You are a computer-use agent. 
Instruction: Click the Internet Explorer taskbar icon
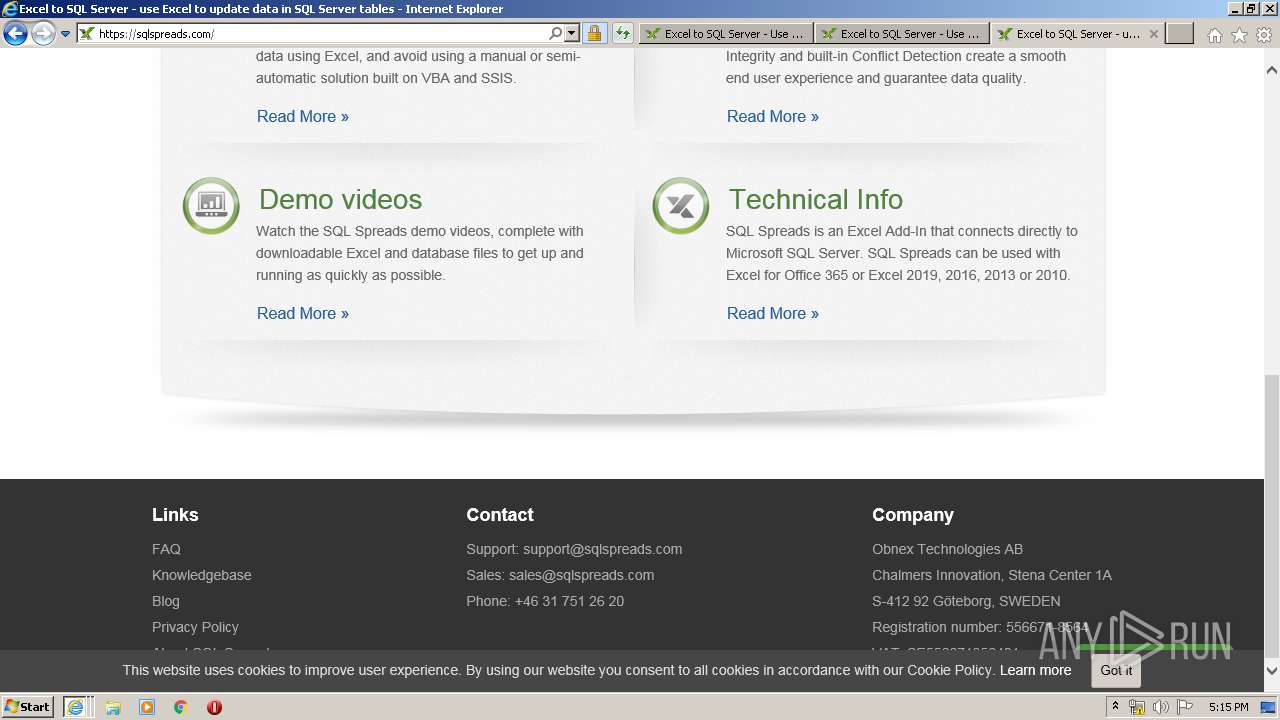coord(76,707)
